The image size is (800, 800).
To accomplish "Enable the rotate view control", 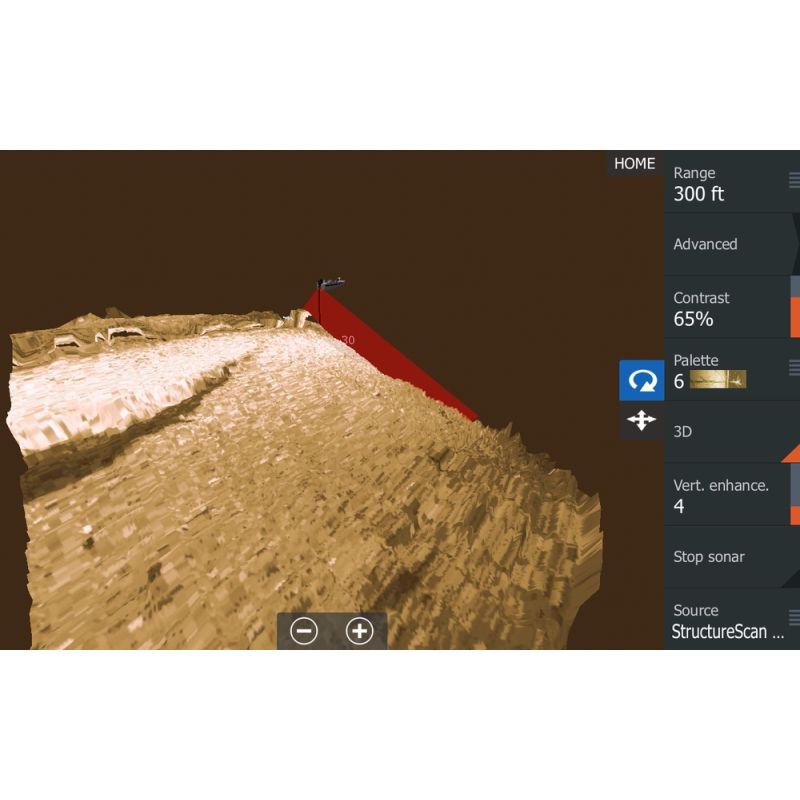I will pos(641,380).
